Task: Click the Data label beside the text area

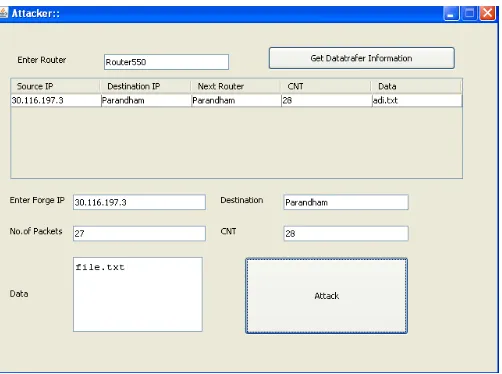Action: (19, 294)
